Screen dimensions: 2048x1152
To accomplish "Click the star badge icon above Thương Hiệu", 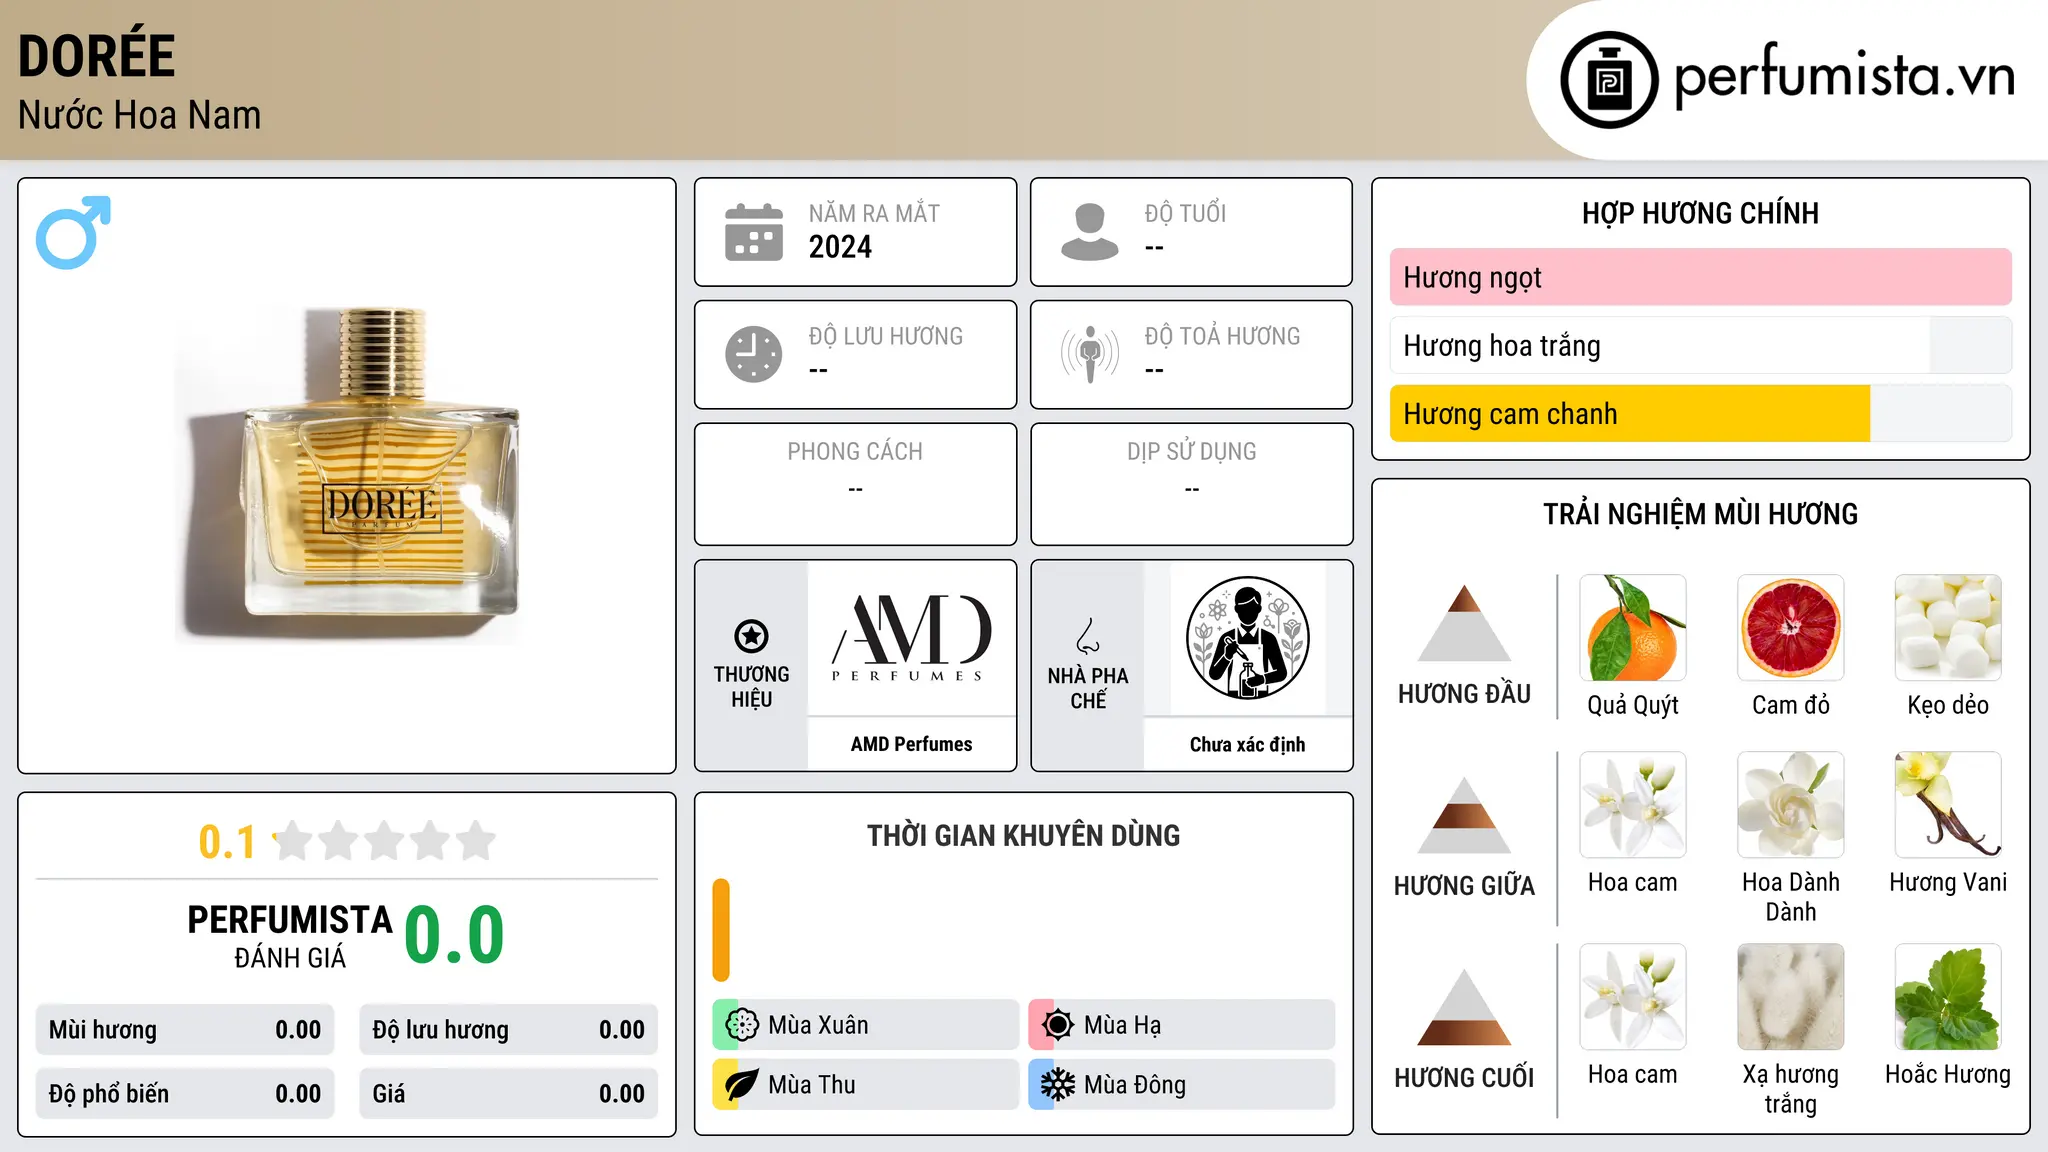I will [x=751, y=635].
